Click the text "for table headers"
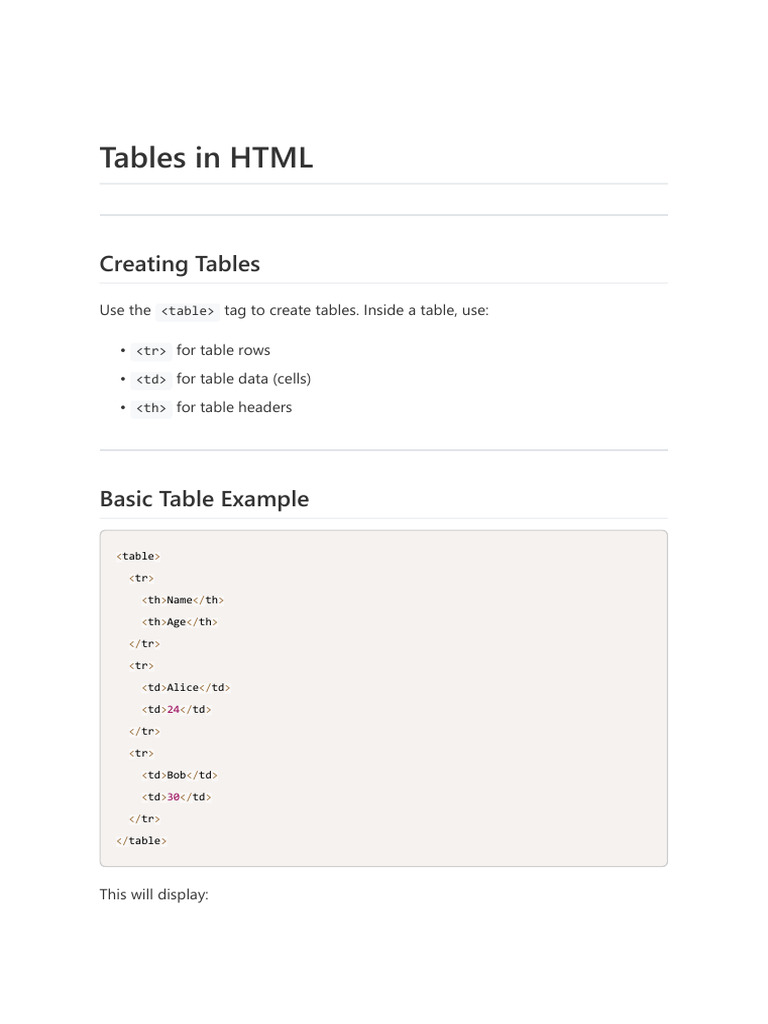The height and width of the screenshot is (1024, 768). pyautogui.click(x=234, y=407)
